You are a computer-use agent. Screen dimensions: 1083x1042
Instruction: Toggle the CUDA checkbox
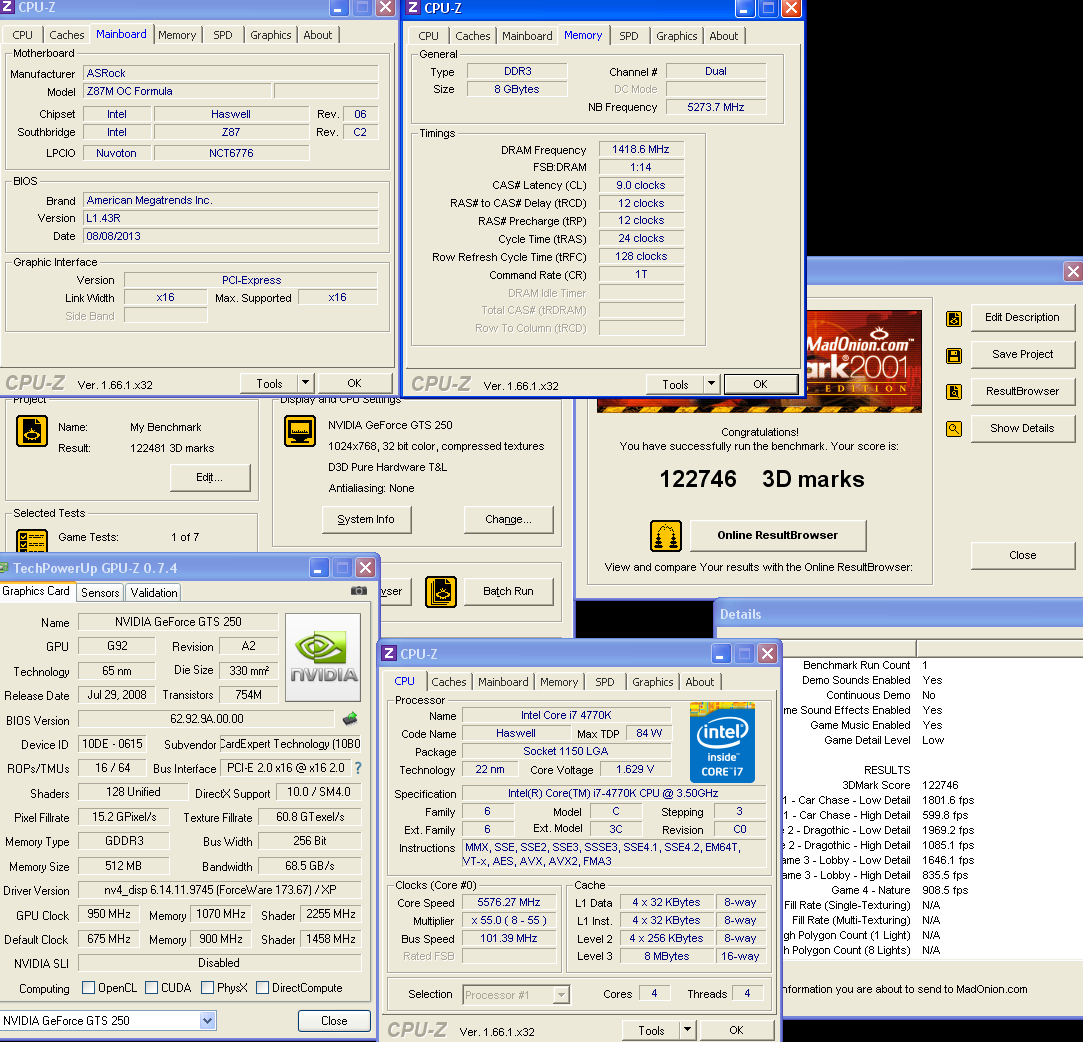point(151,987)
